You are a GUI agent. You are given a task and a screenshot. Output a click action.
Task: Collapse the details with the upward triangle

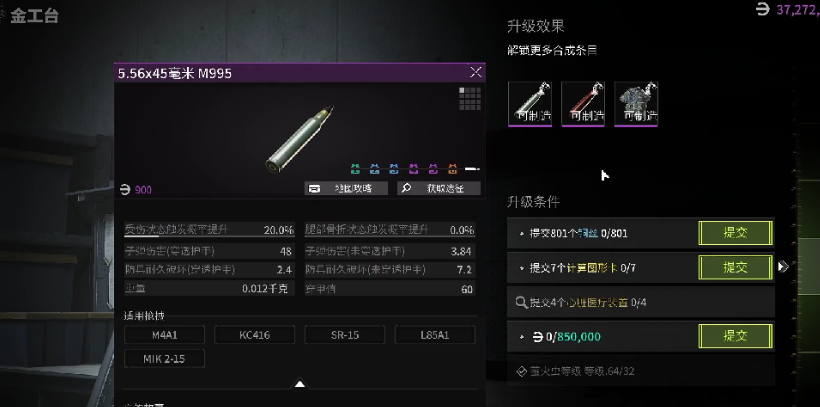click(300, 384)
